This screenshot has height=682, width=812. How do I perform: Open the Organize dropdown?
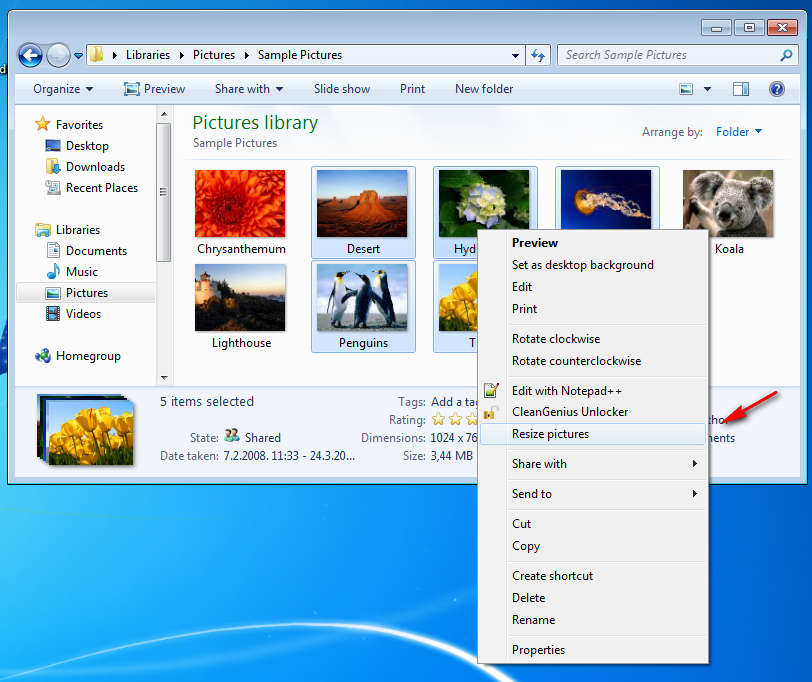coord(62,89)
